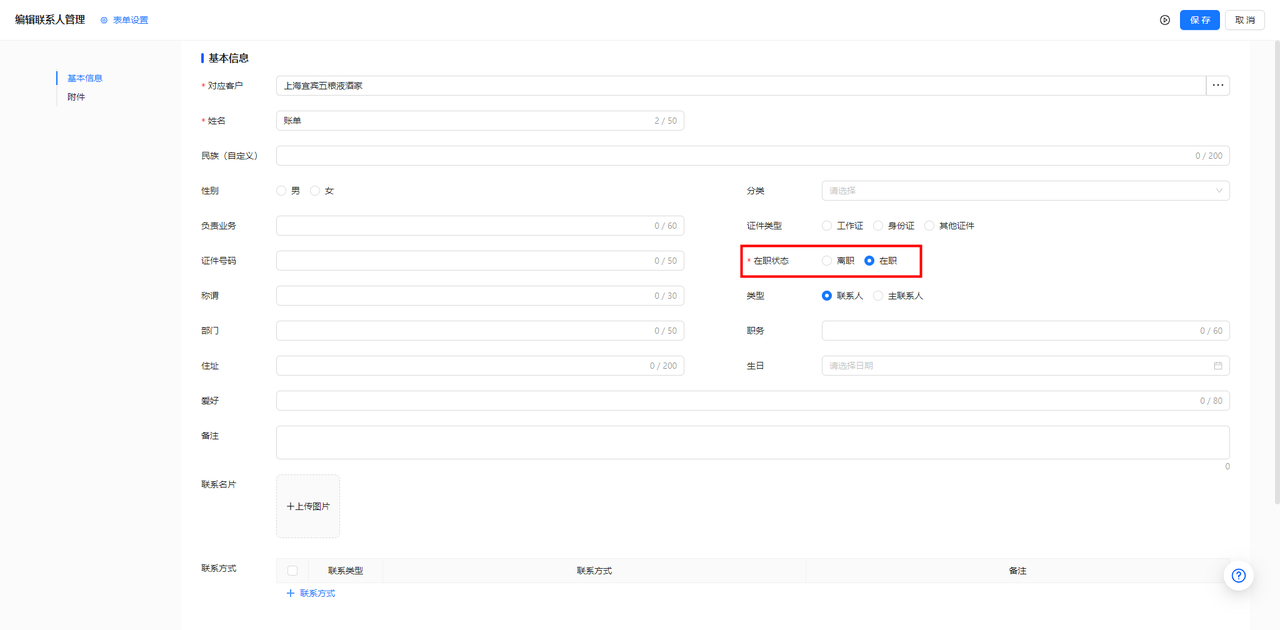Screen dimensions: 1280x630
Task: Tick the contact methods table header checkbox
Action: 292,571
